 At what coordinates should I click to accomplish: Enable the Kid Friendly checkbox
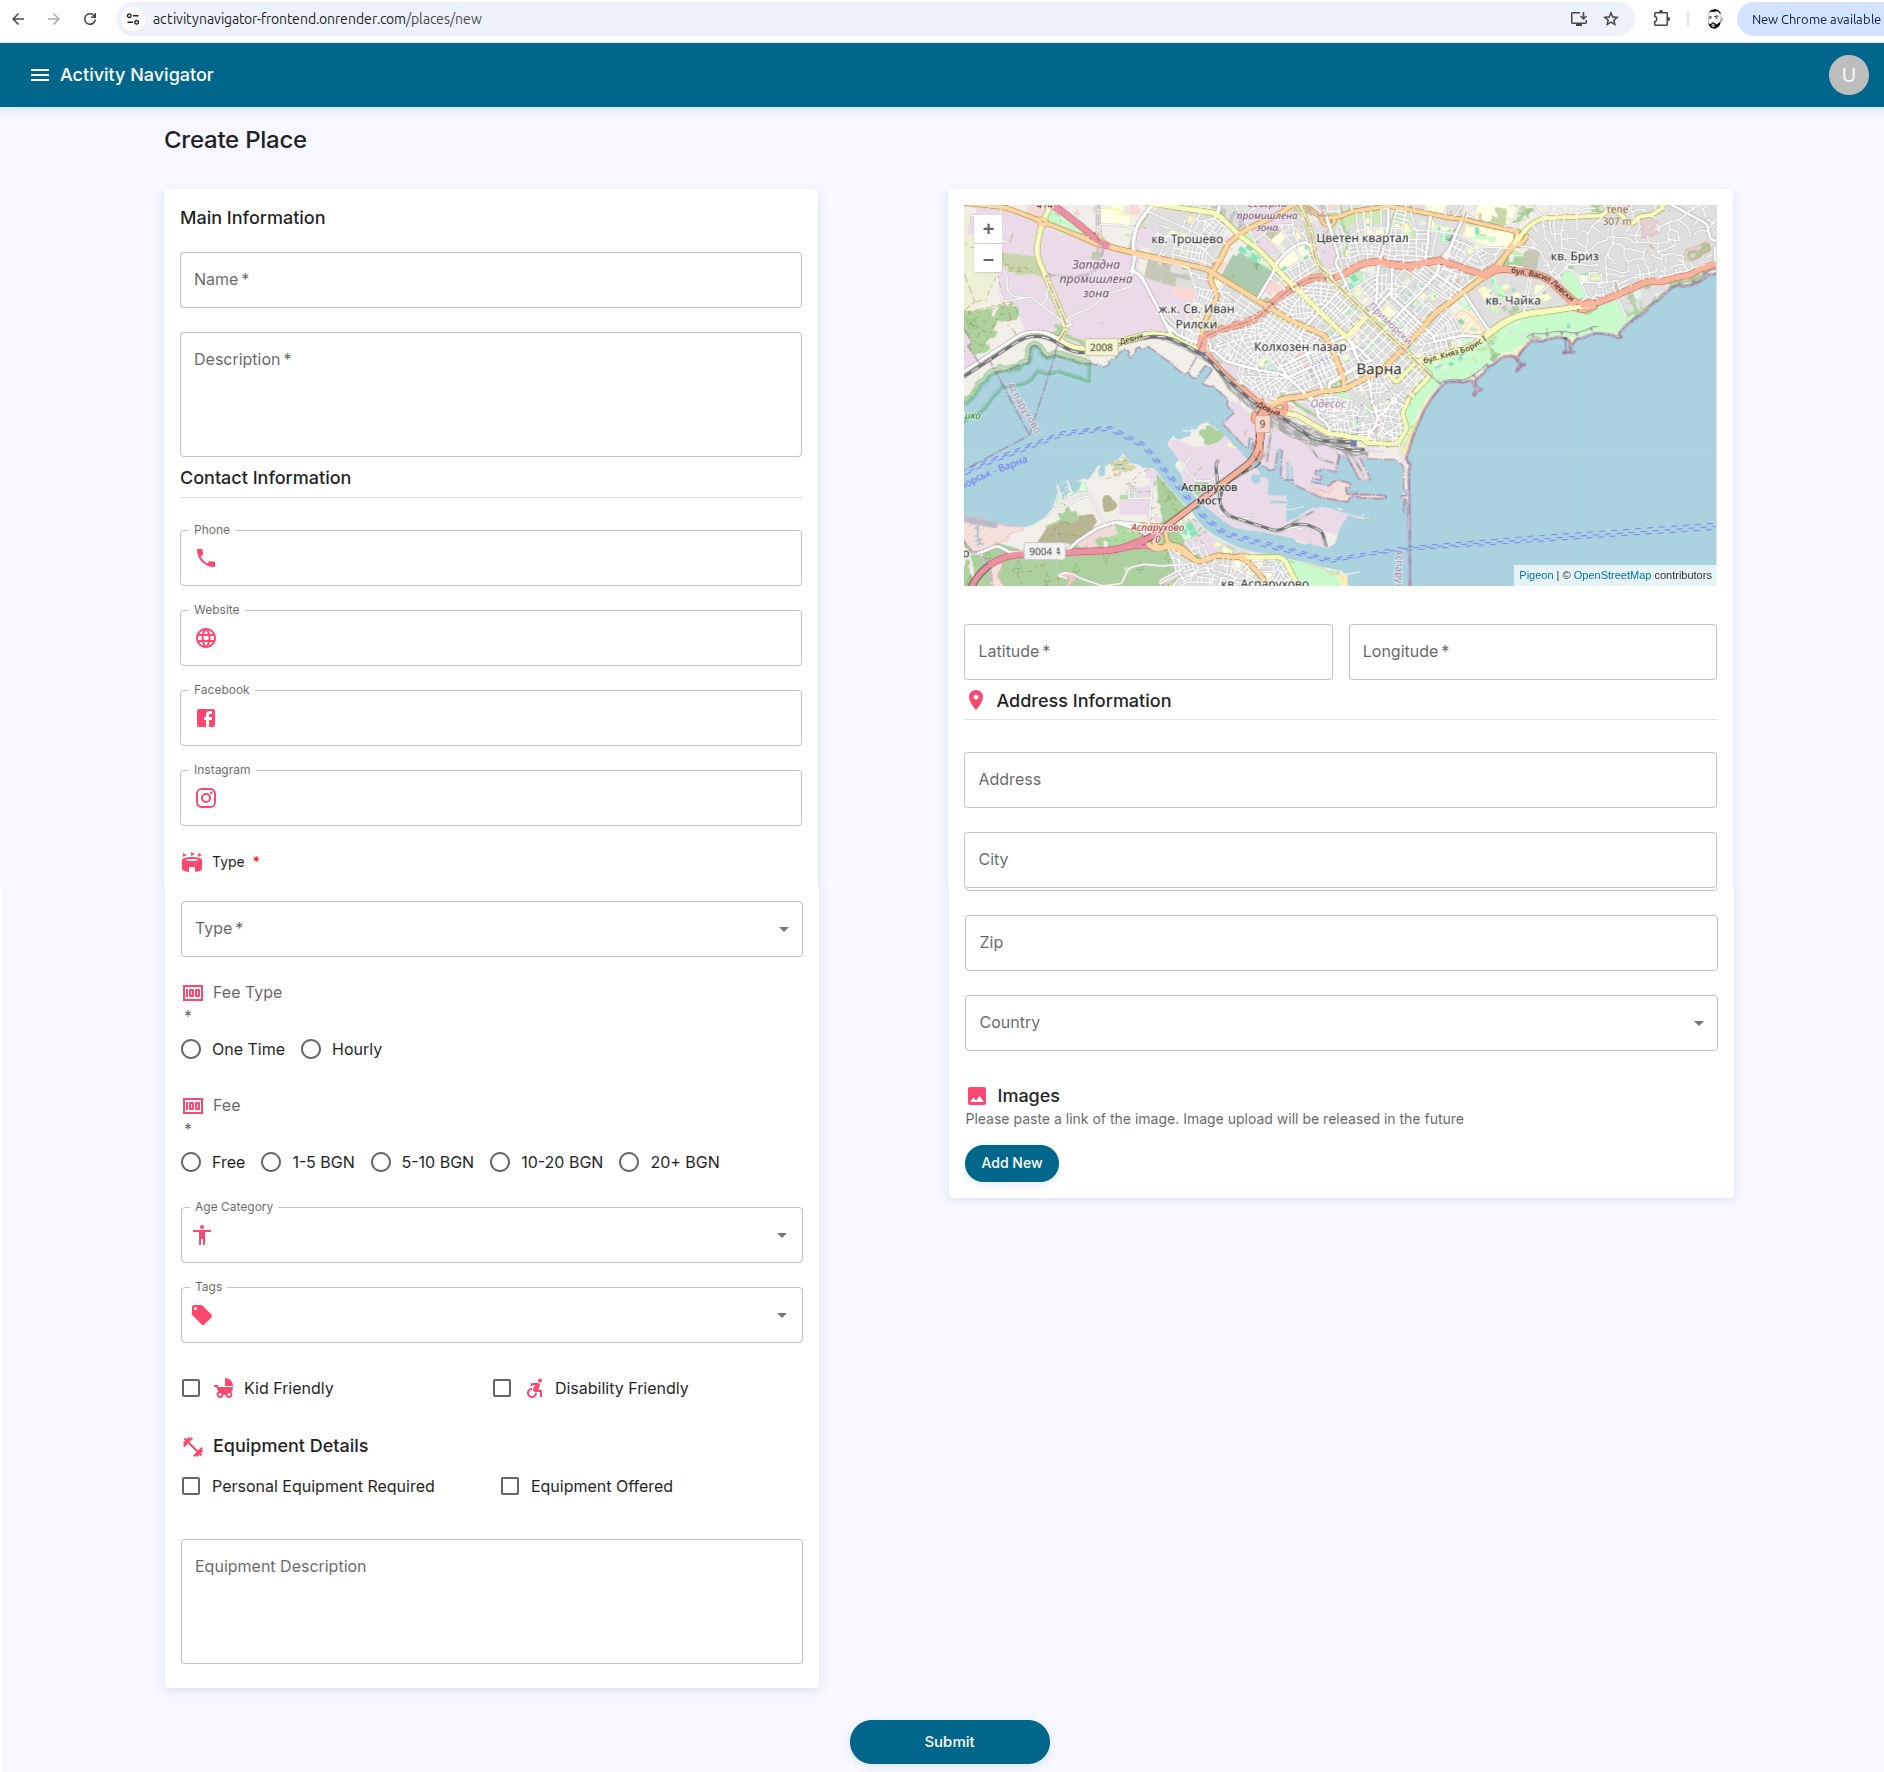pyautogui.click(x=191, y=1388)
